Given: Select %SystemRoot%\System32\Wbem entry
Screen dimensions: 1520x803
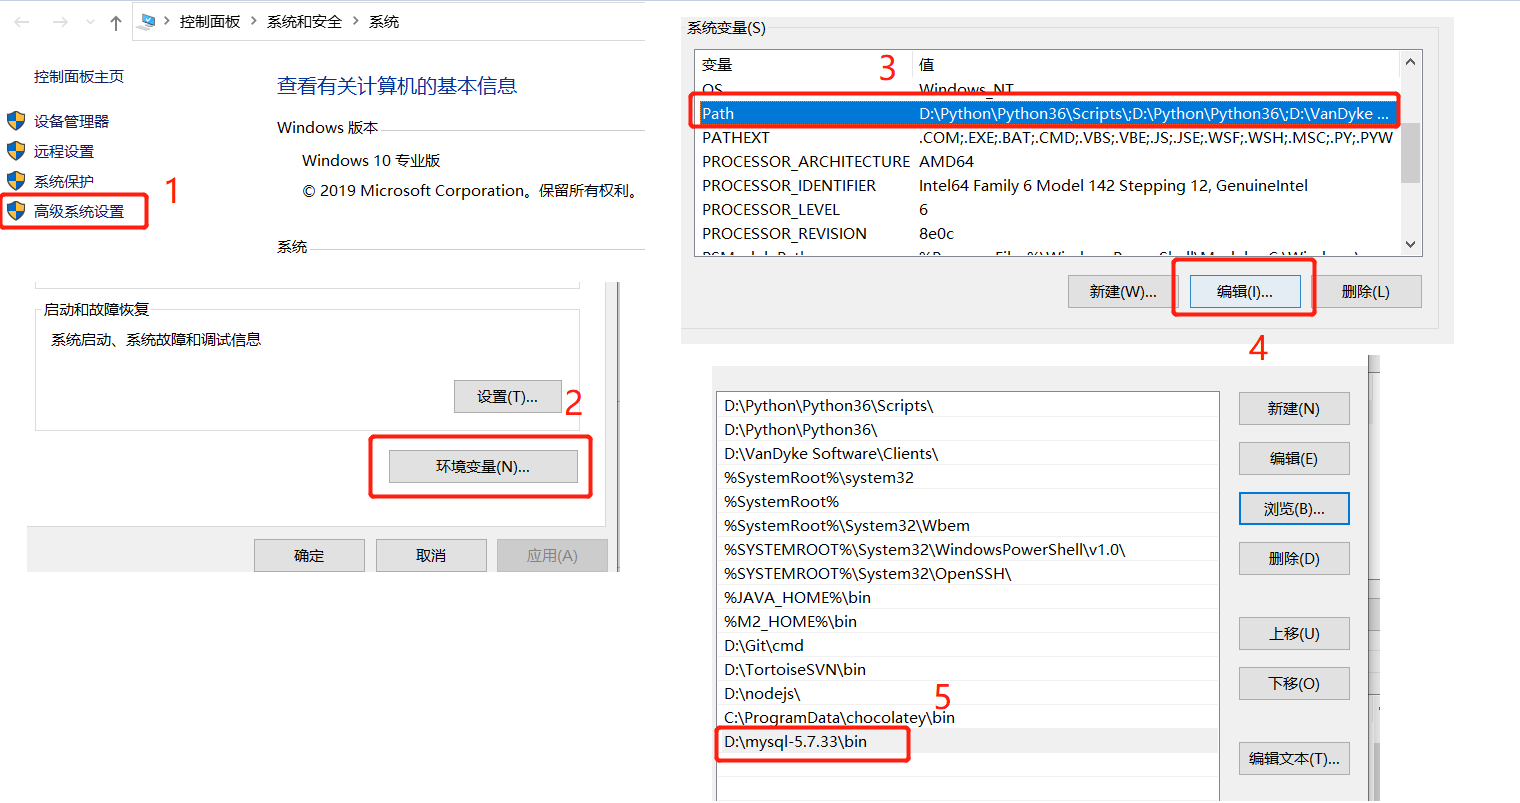Looking at the screenshot, I should click(x=968, y=525).
